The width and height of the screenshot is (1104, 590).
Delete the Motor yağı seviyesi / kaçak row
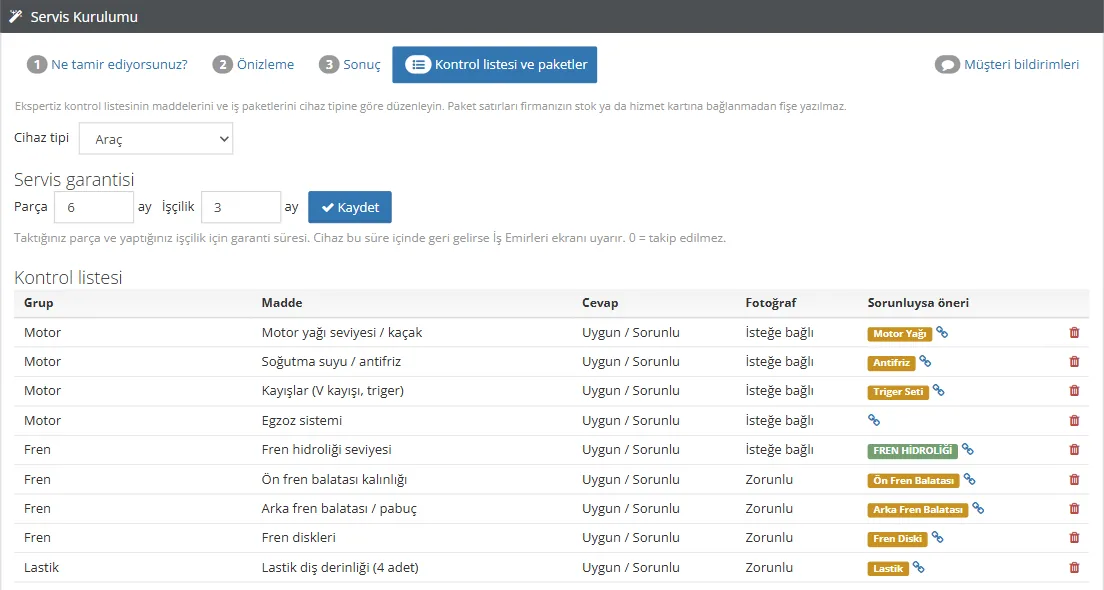point(1074,332)
